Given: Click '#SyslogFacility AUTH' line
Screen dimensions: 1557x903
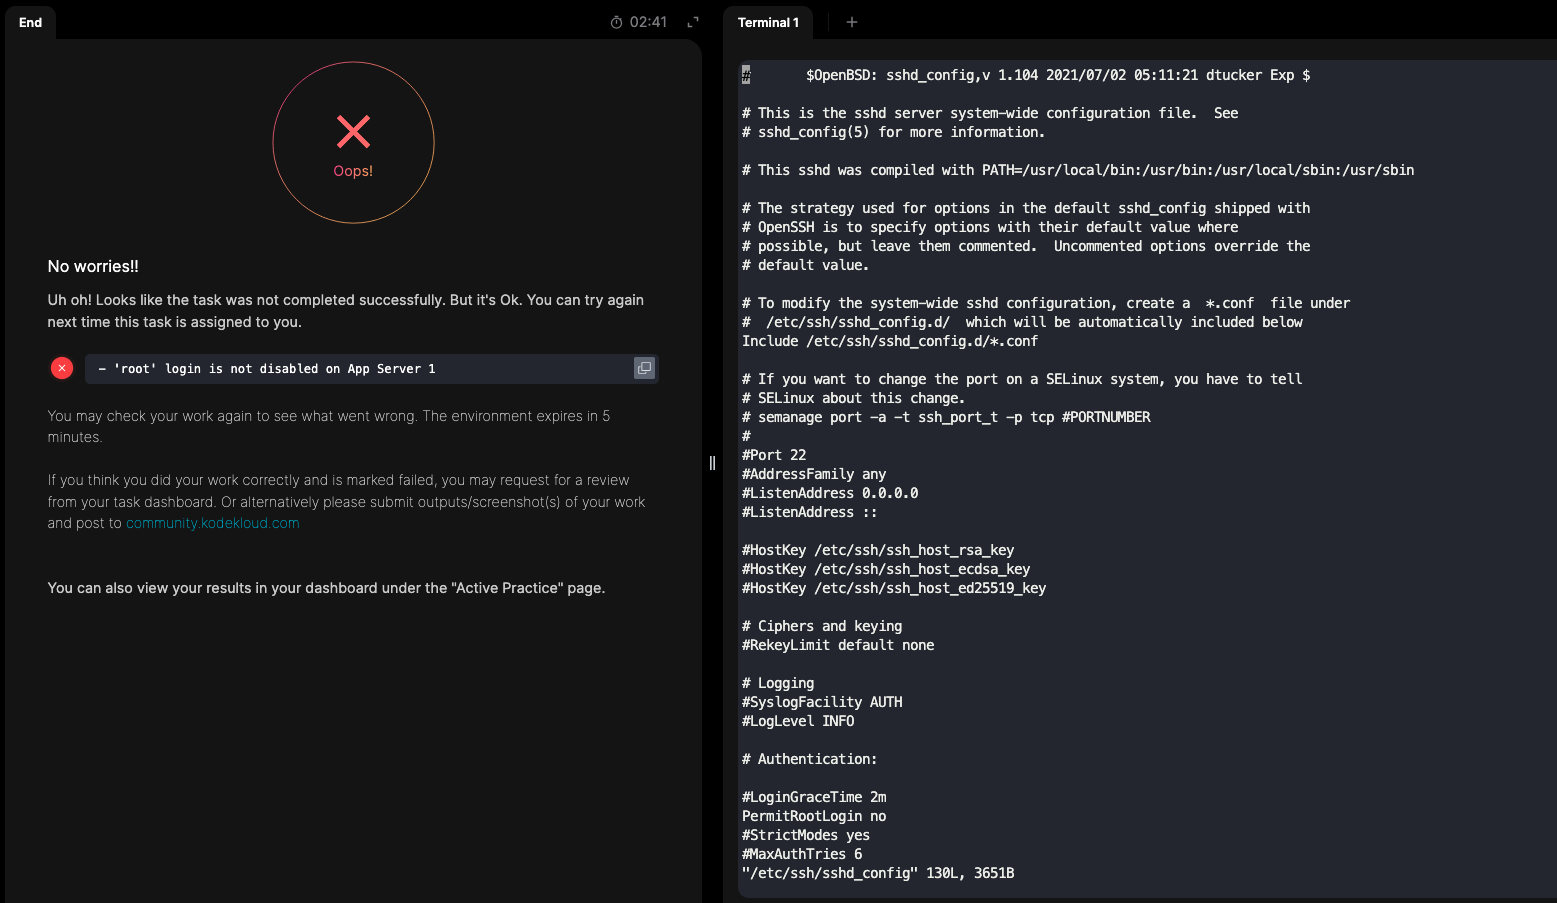Looking at the screenshot, I should click(822, 702).
